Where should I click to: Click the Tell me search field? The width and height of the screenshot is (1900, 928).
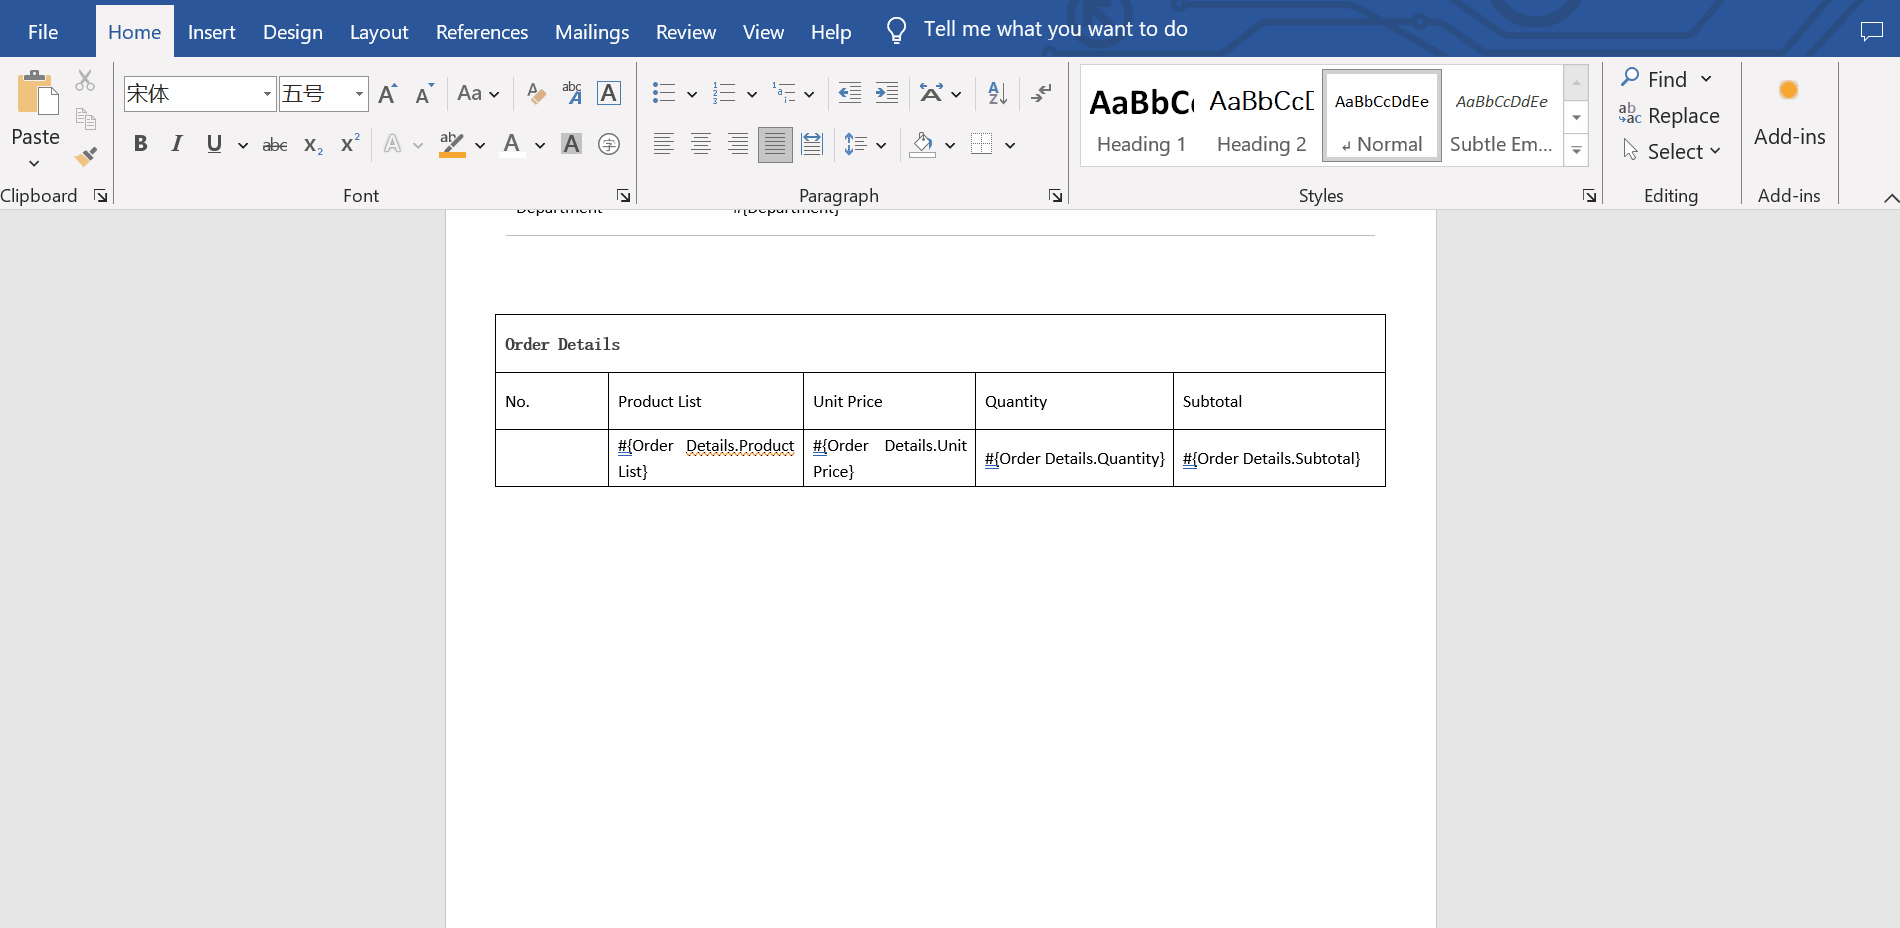coord(1055,29)
